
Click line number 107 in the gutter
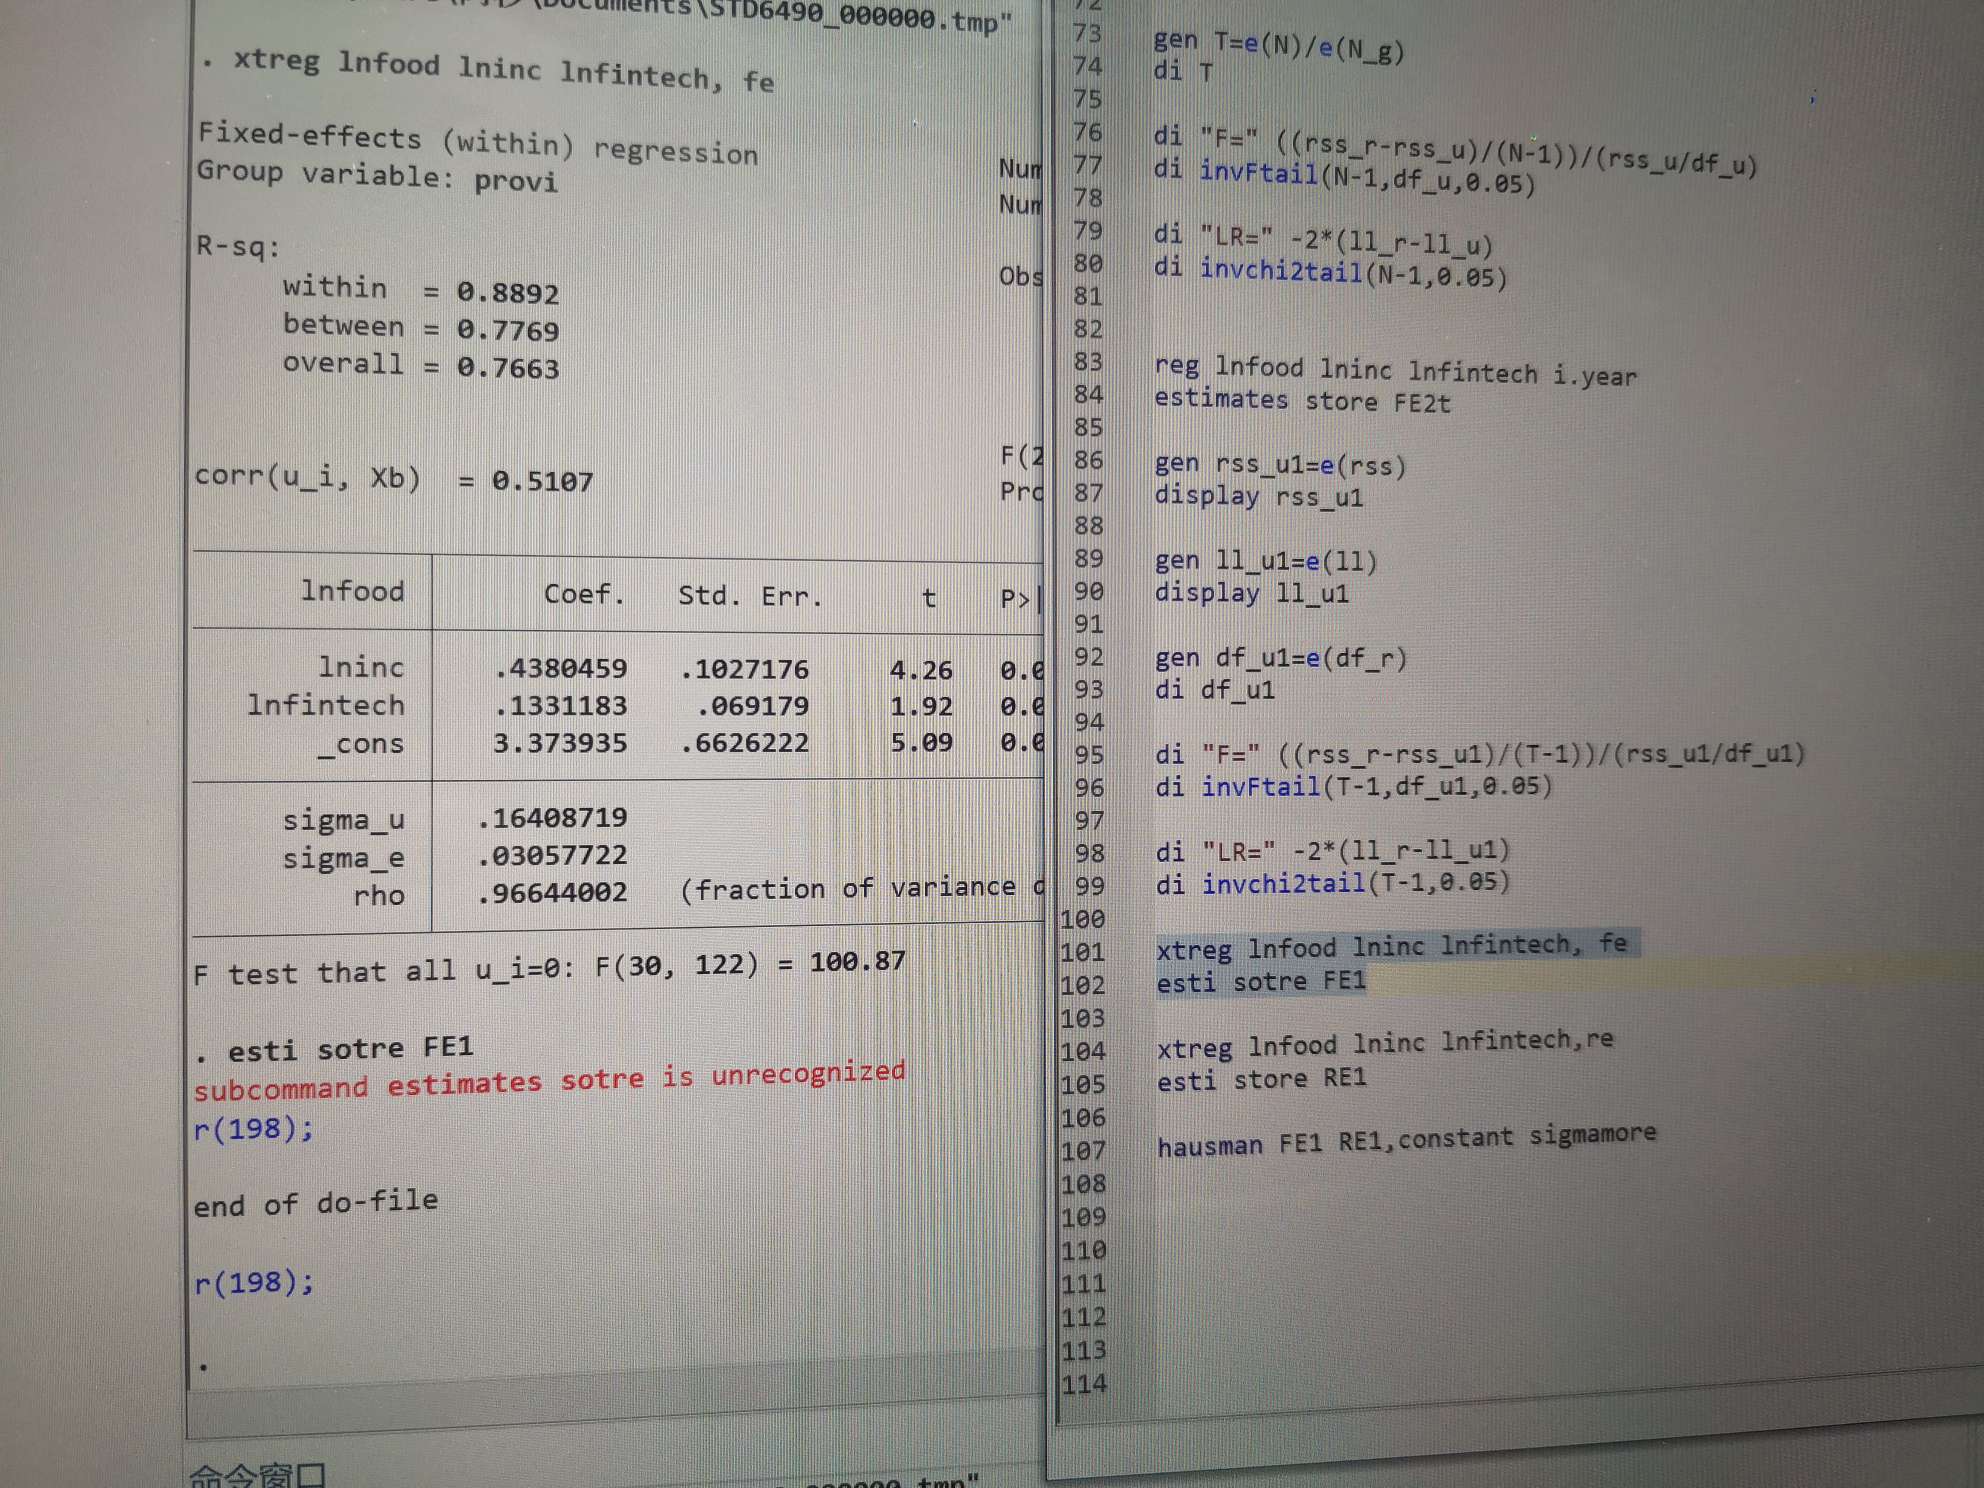[1083, 1151]
